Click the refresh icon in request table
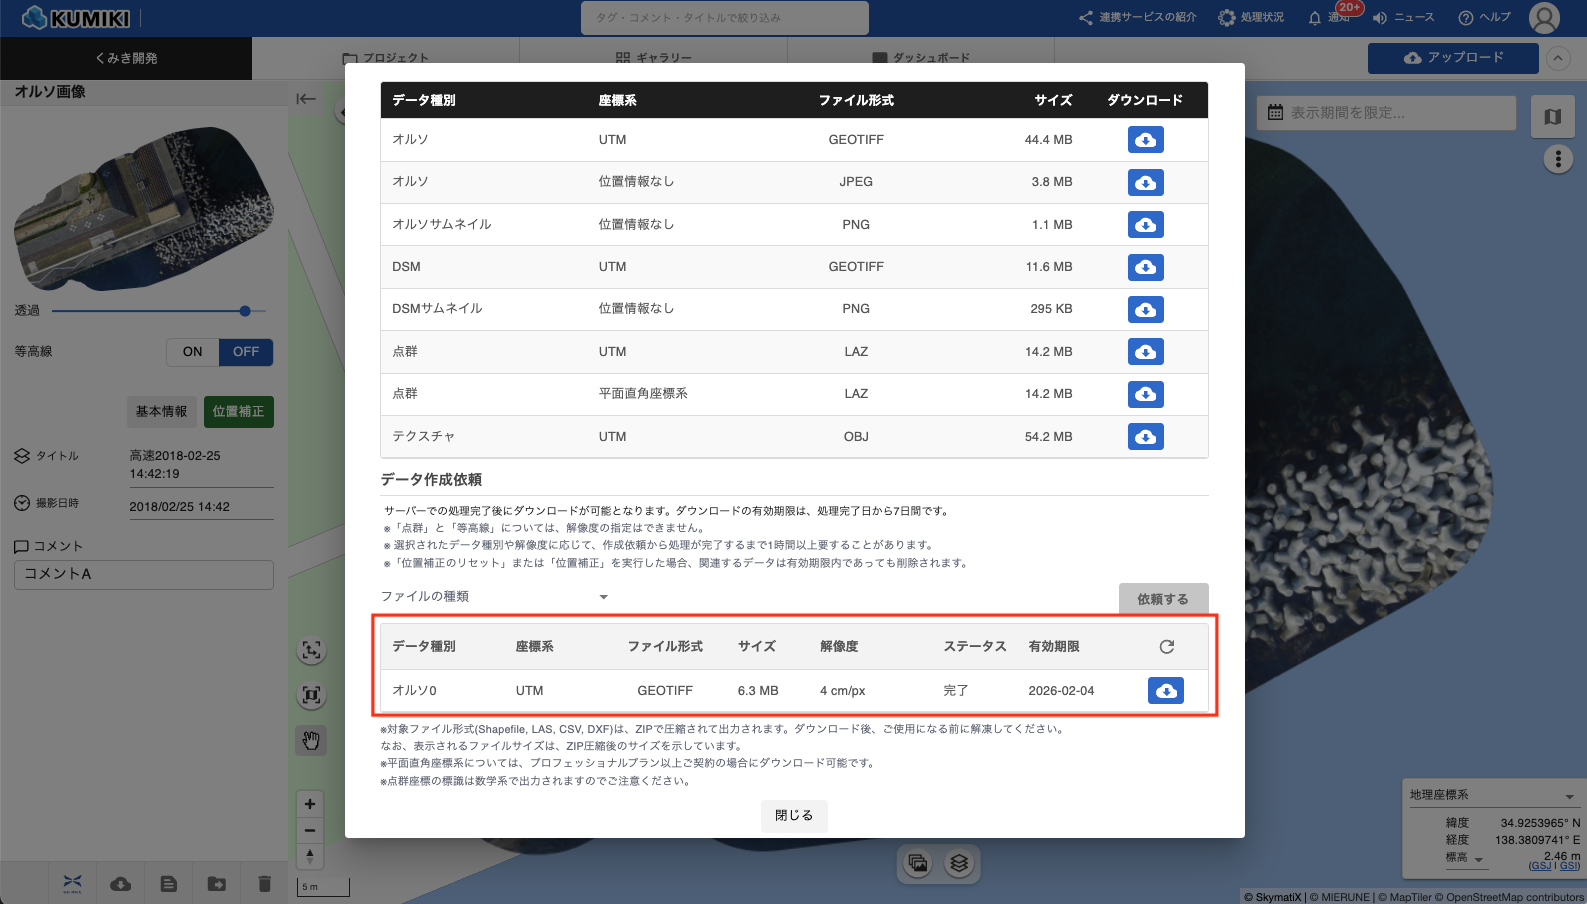 1166,647
